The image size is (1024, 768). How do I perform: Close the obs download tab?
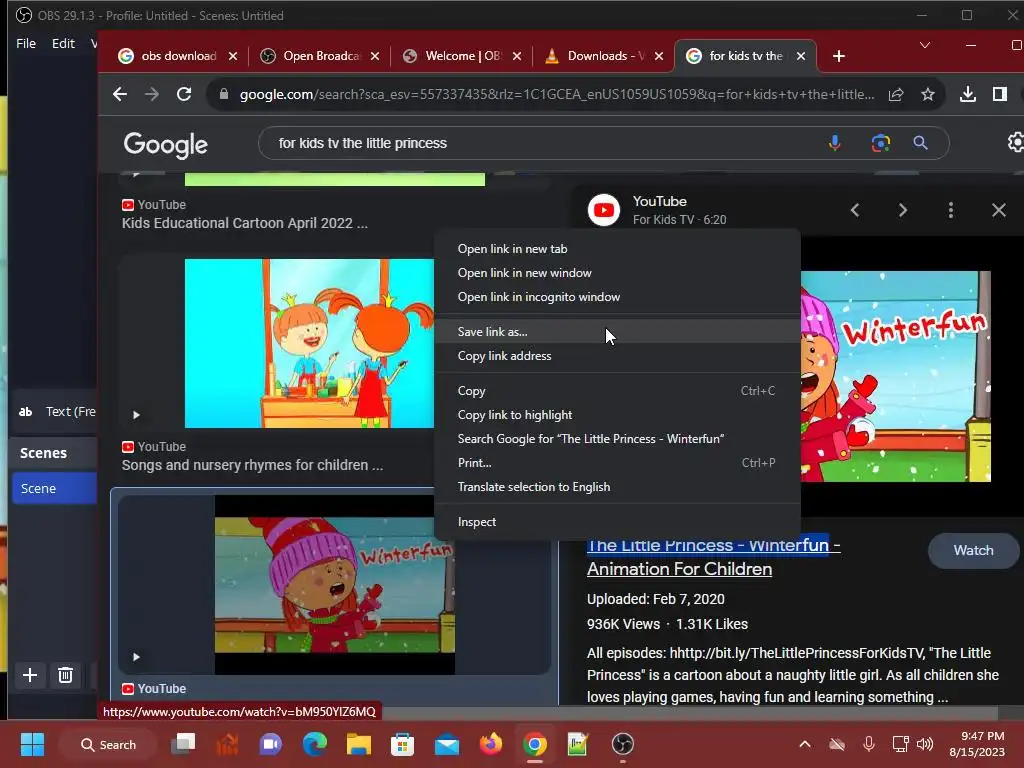[232, 56]
